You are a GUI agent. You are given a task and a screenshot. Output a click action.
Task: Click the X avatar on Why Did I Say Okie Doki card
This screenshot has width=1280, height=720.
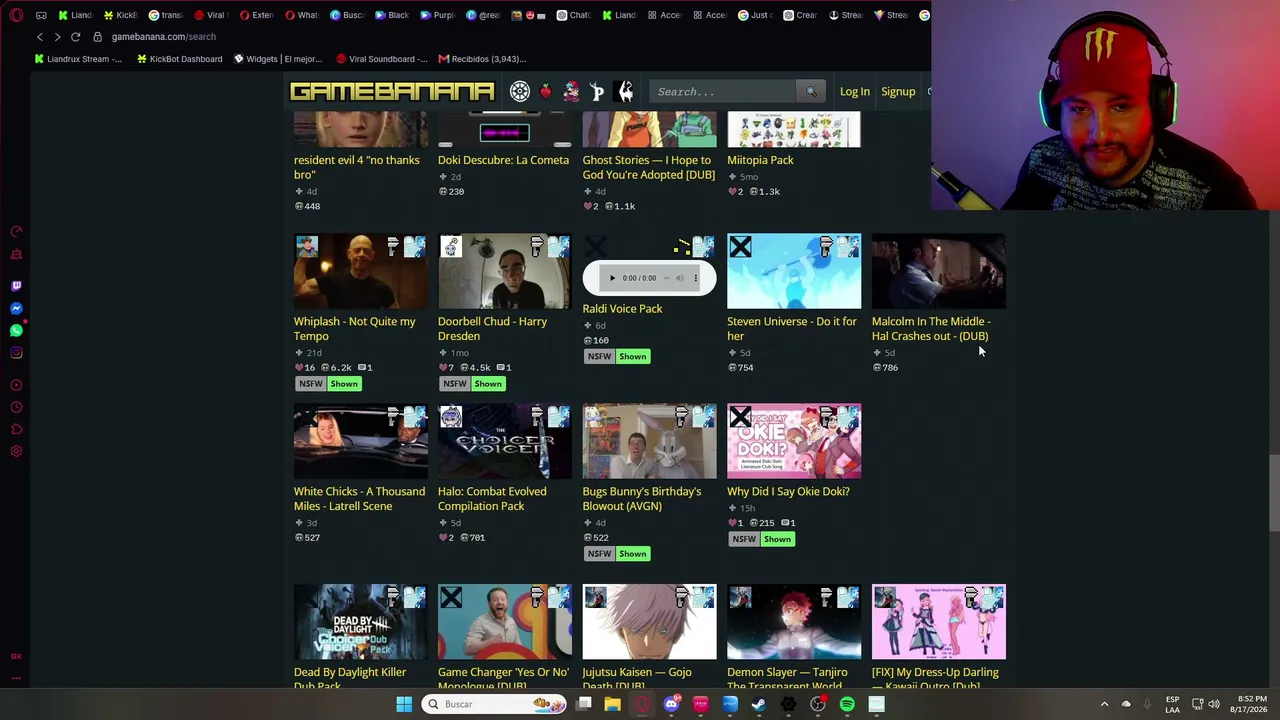[740, 416]
